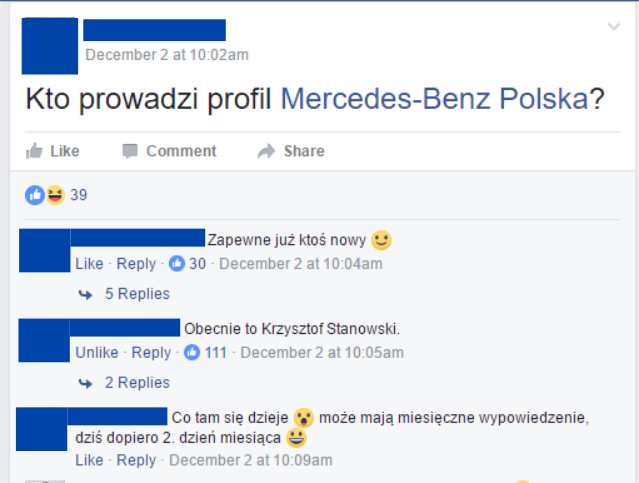Like the 'Zapewne już ktoś nowy' comment

point(89,264)
